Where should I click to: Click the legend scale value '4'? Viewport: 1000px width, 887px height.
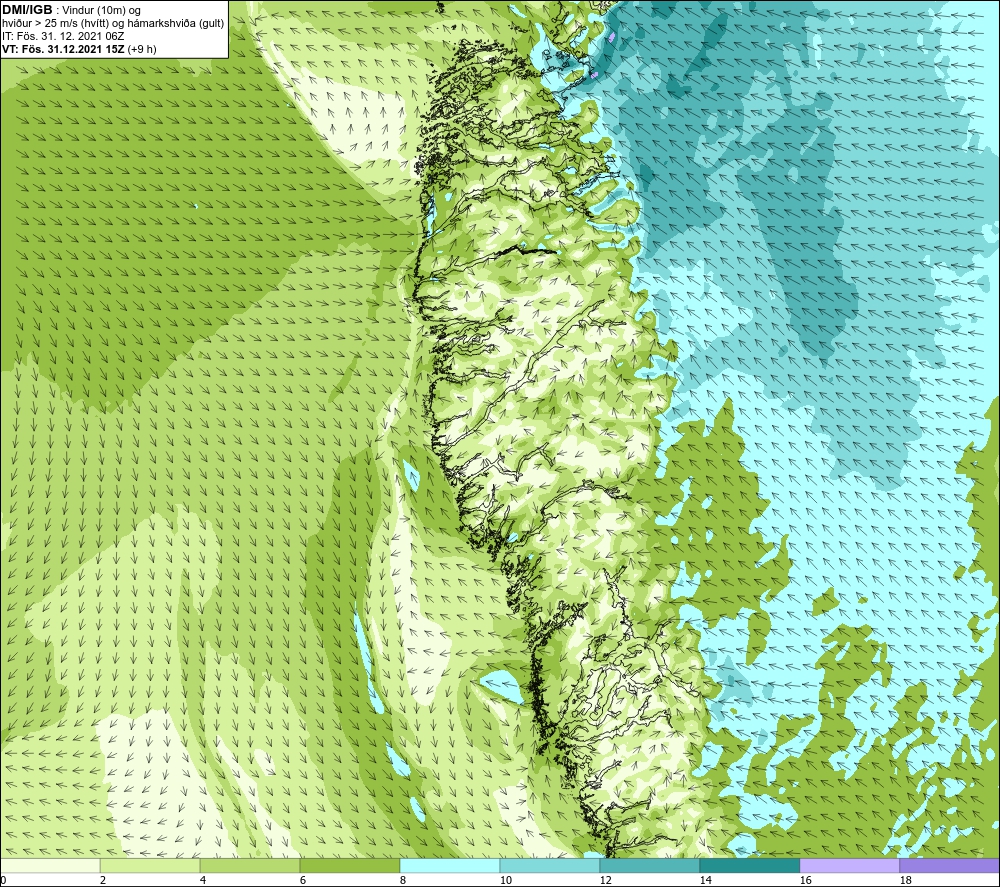203,880
